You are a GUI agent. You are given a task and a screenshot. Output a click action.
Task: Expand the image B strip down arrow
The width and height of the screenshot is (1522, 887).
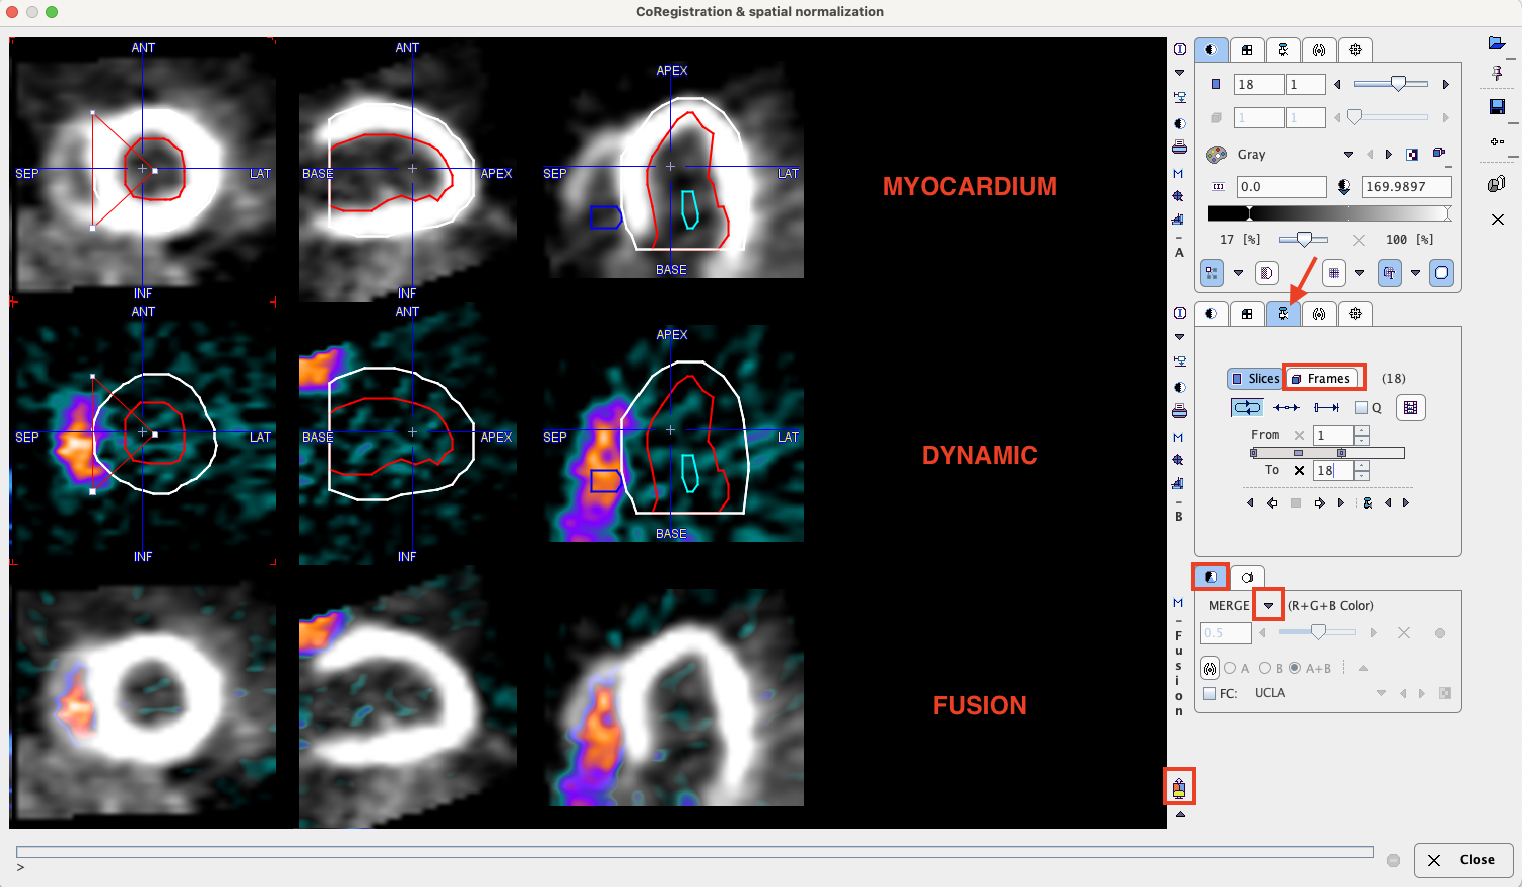(1179, 337)
